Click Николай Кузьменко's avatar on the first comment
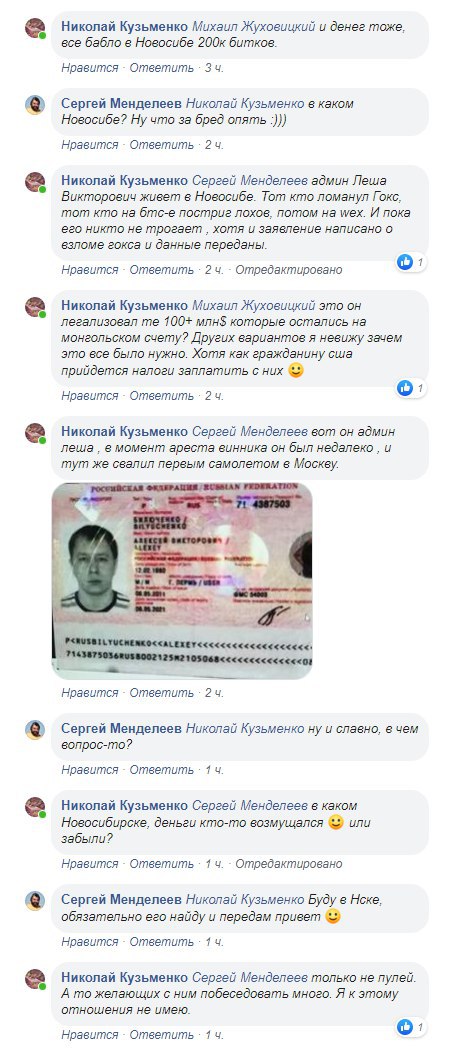 coord(35,28)
